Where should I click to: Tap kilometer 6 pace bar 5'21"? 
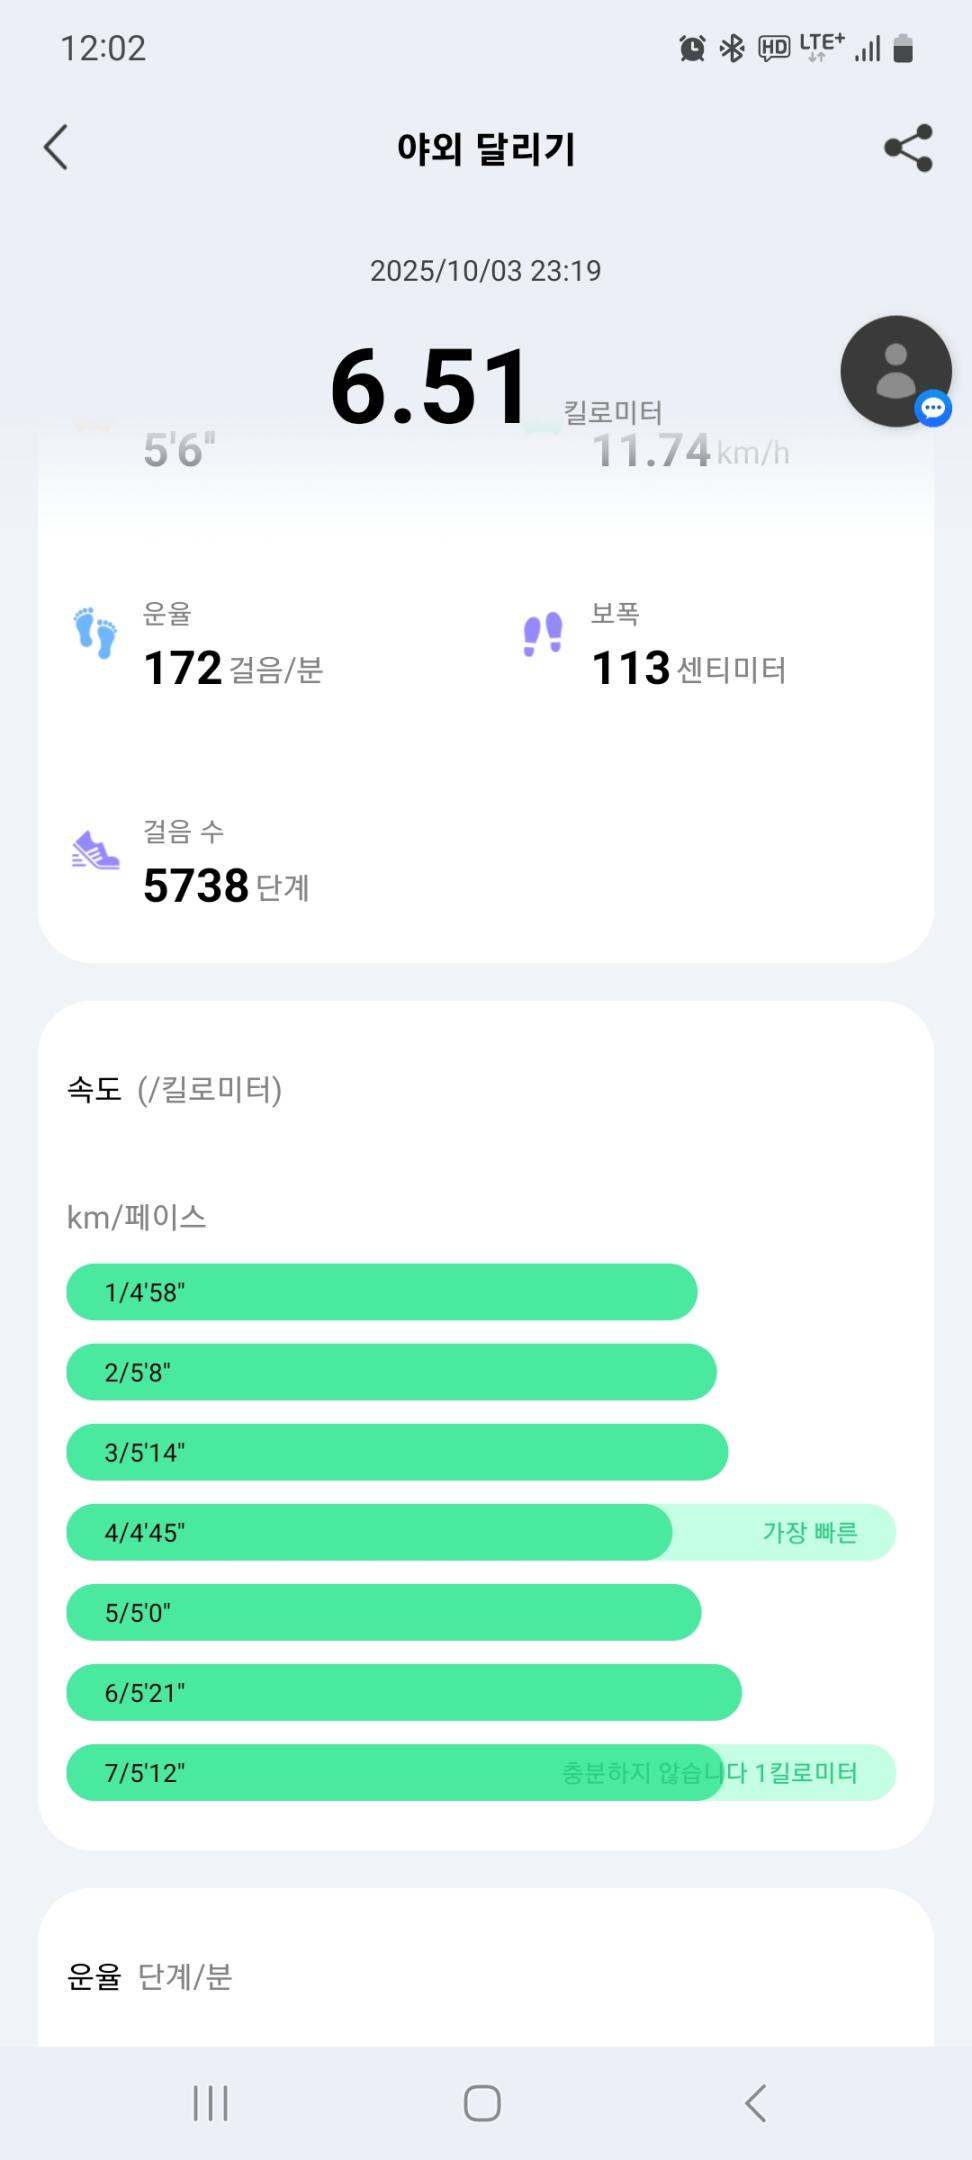(403, 1692)
